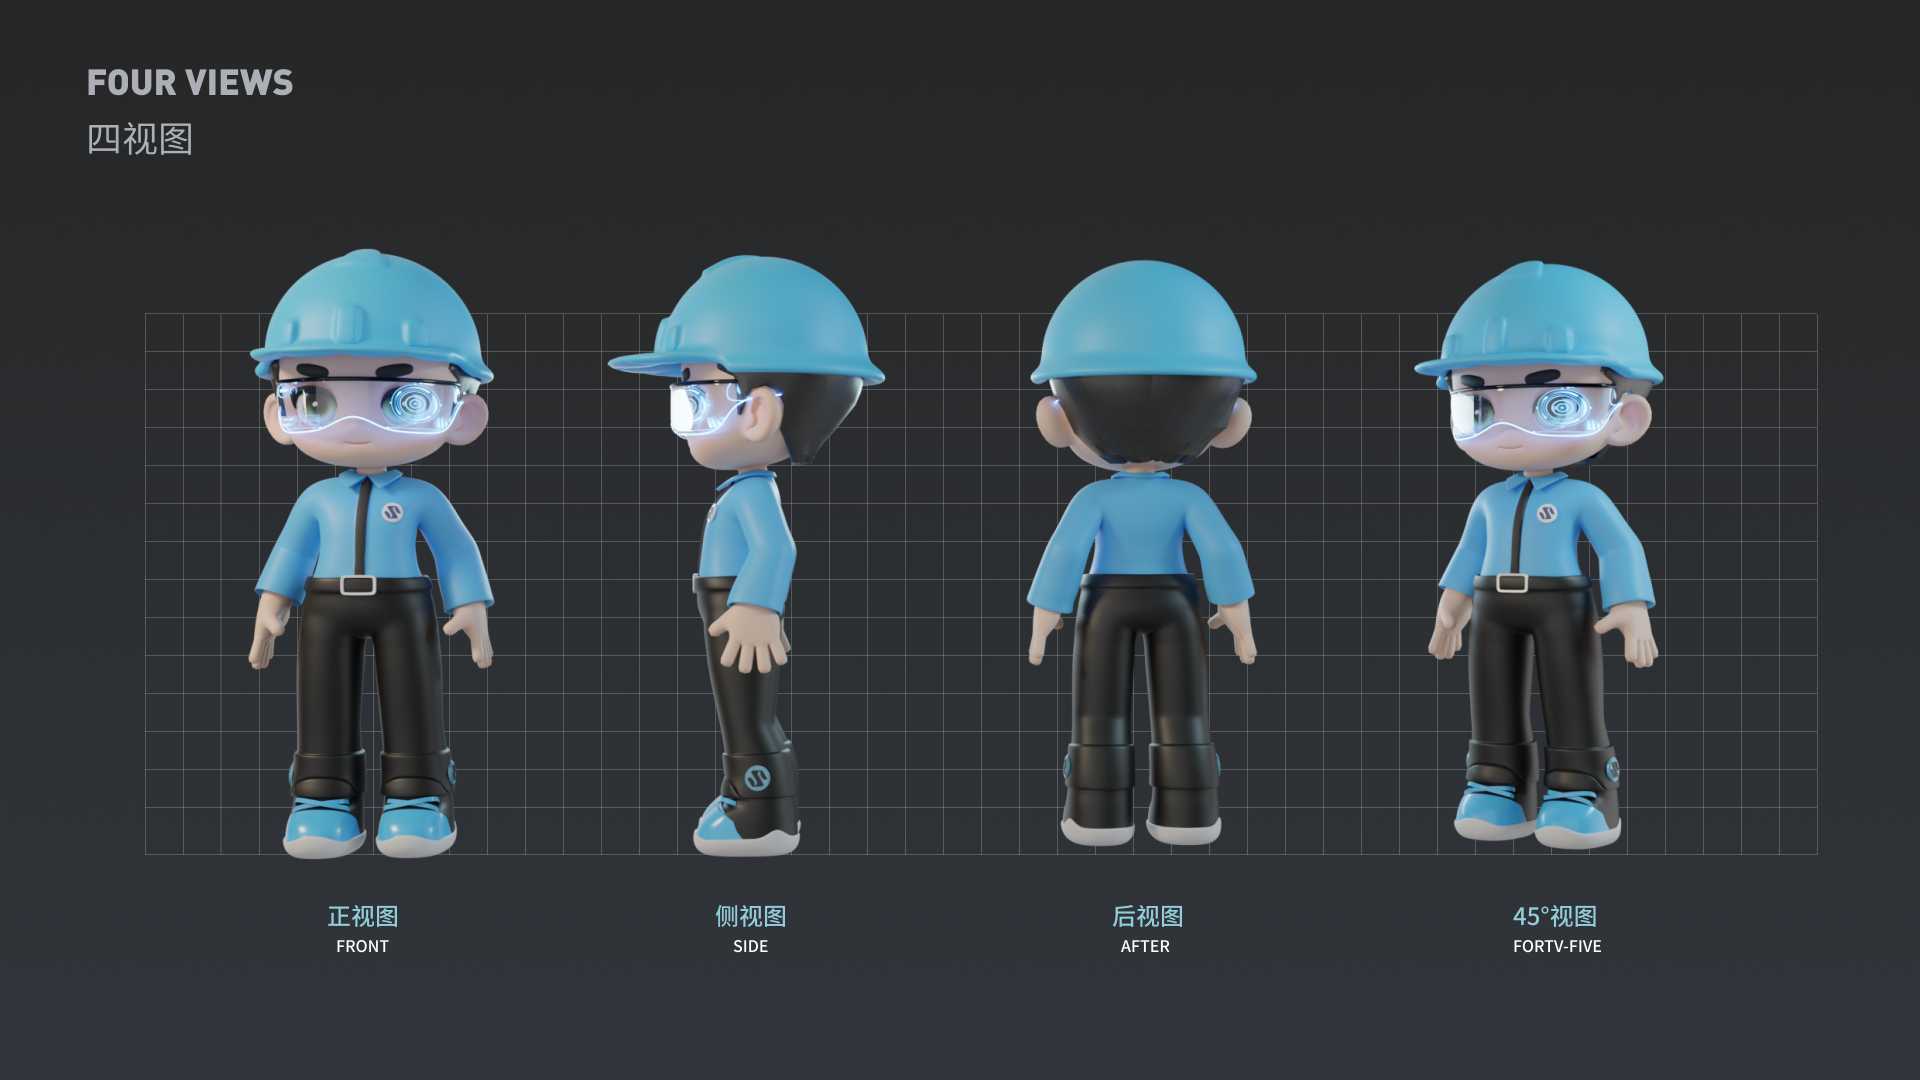Click the boot logo emblem on side view
This screenshot has height=1080, width=1920.
pyautogui.click(x=757, y=777)
